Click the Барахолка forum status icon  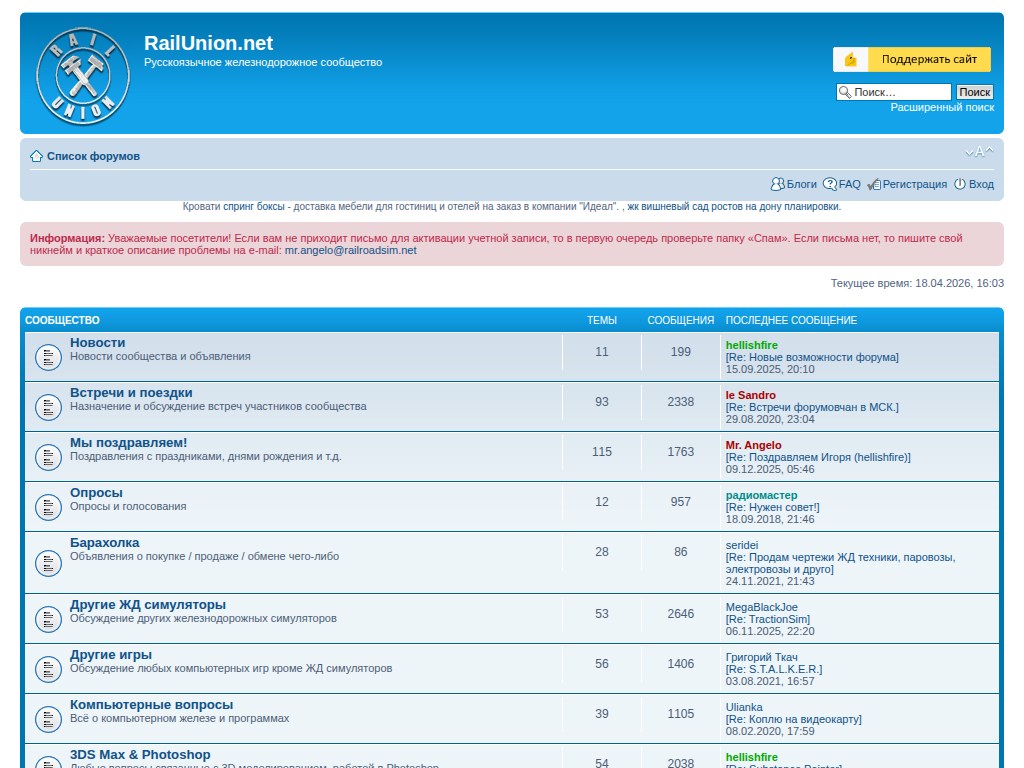click(x=49, y=562)
